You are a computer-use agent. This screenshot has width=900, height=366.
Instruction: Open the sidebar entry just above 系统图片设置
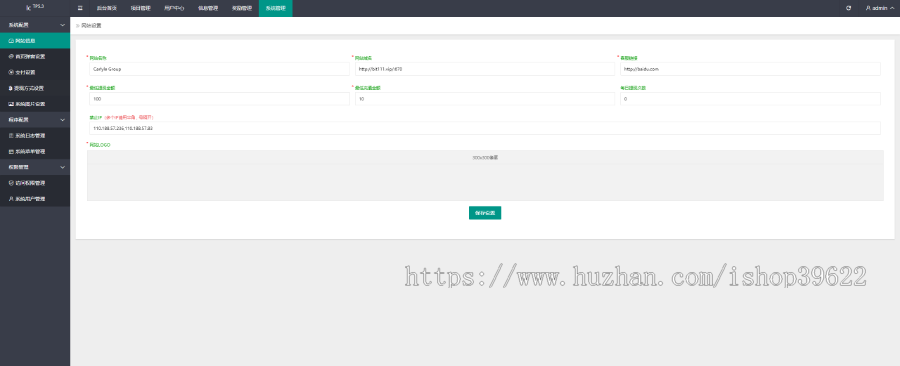click(35, 88)
